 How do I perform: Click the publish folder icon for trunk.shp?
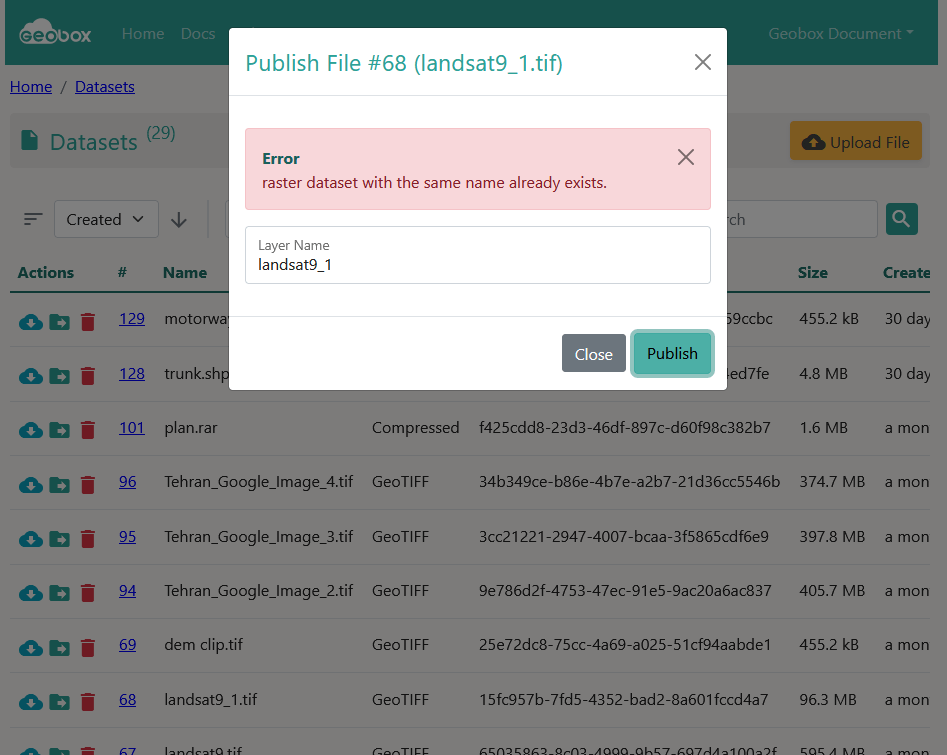click(x=59, y=376)
